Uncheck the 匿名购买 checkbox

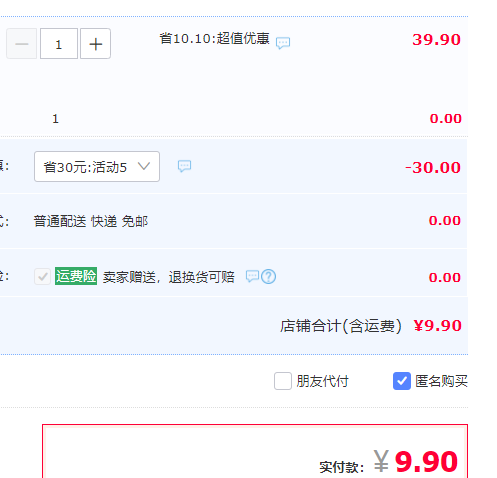tap(402, 381)
